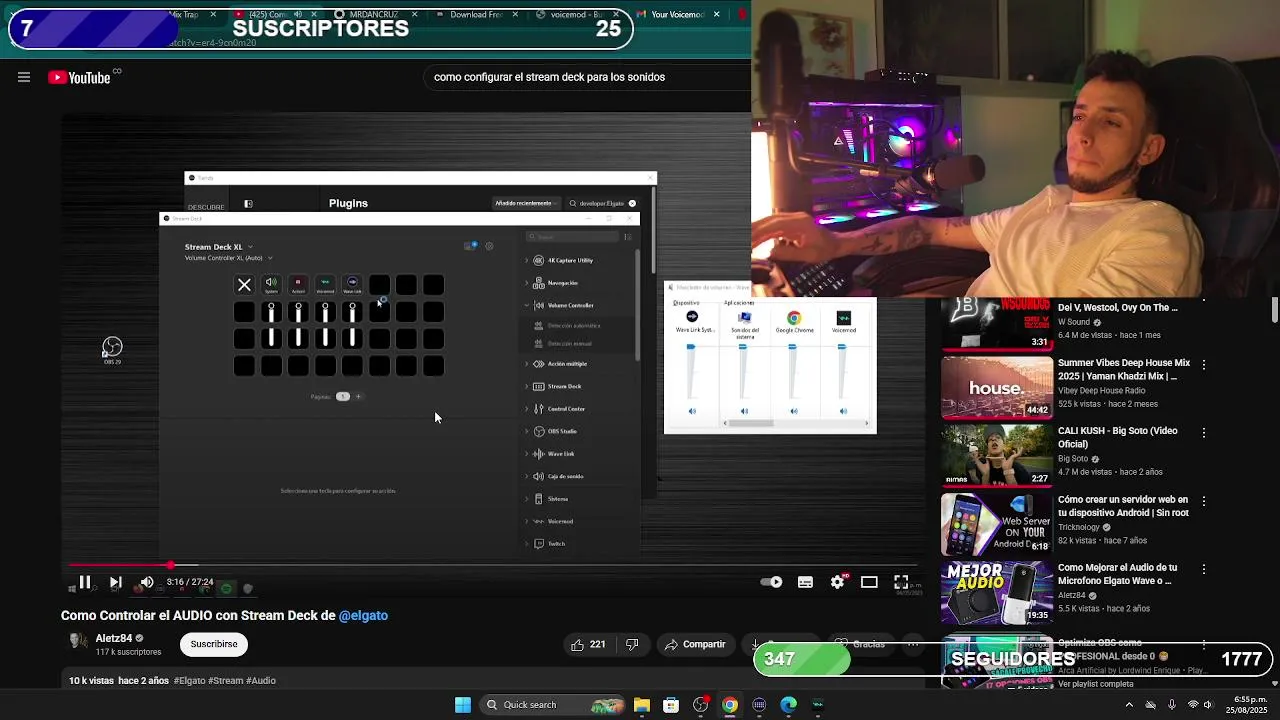Screen dimensions: 1280x720
Task: Open the Aletz84 channel name link
Action: click(x=114, y=638)
